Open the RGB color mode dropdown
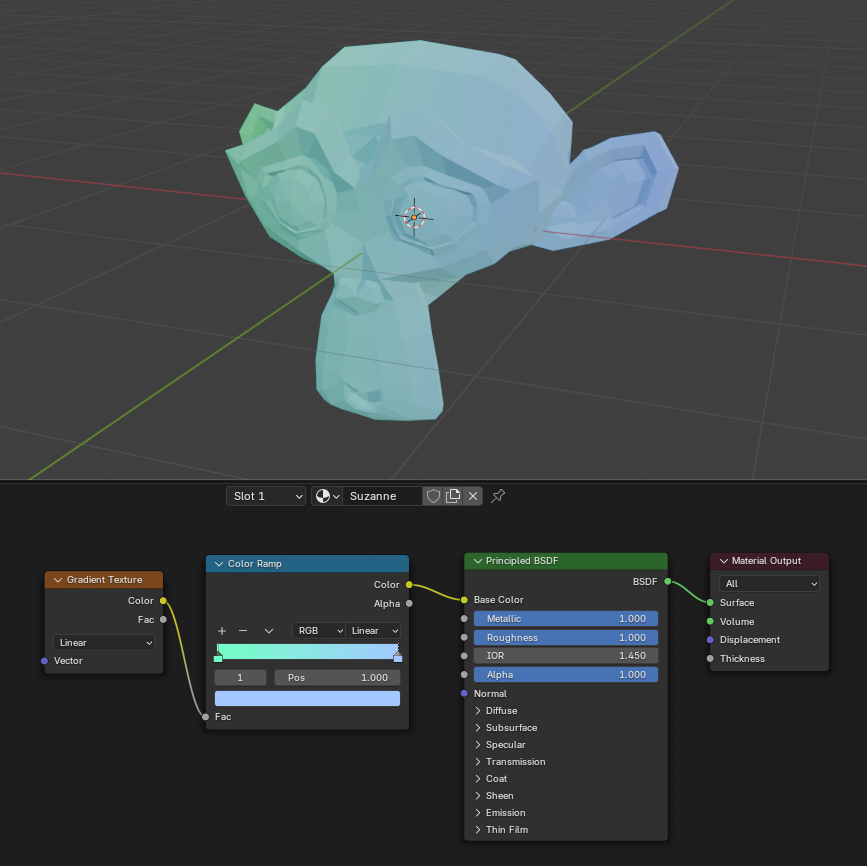867x866 pixels. [x=318, y=631]
